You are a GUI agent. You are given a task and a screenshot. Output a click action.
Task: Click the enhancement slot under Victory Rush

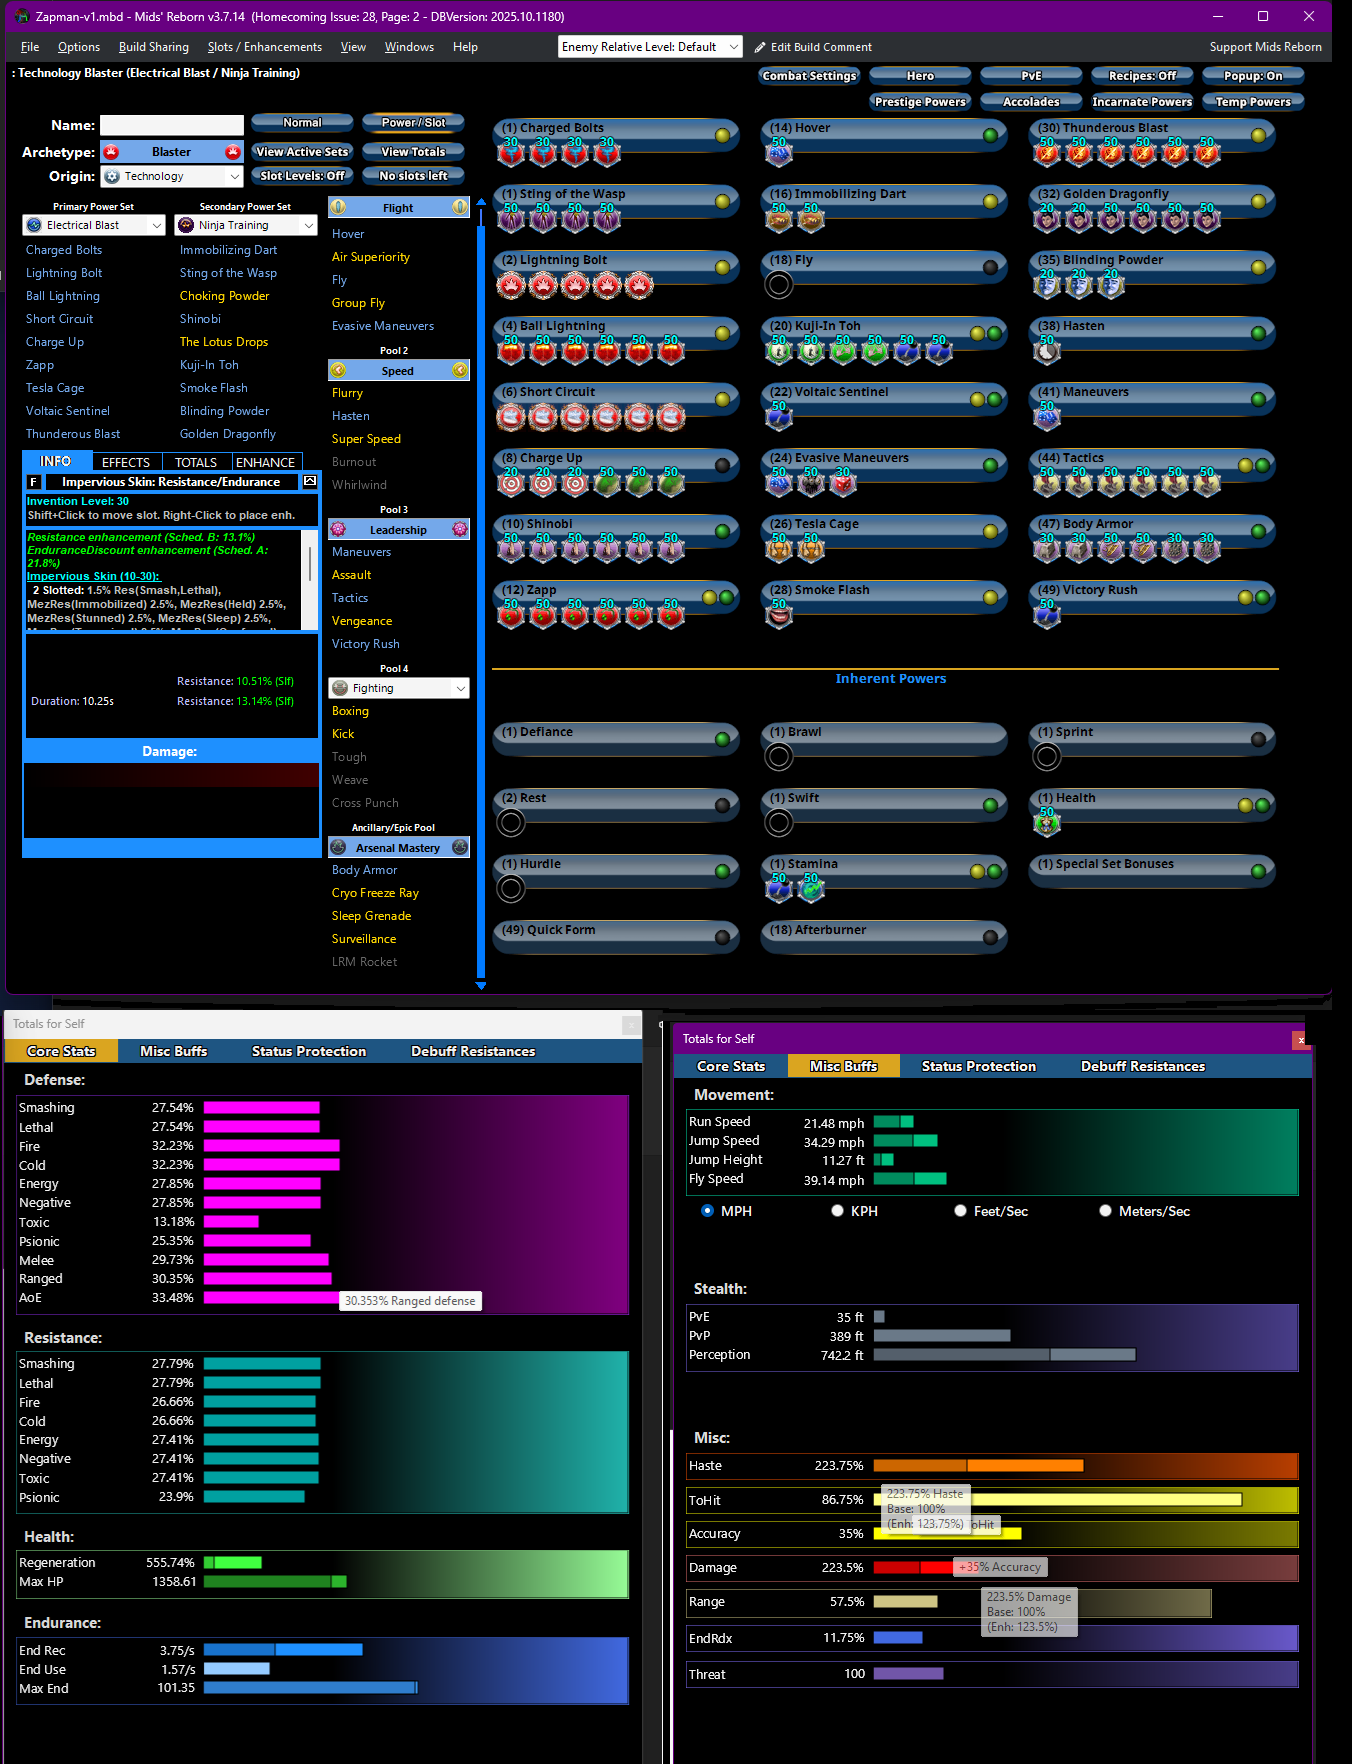pos(1047,613)
